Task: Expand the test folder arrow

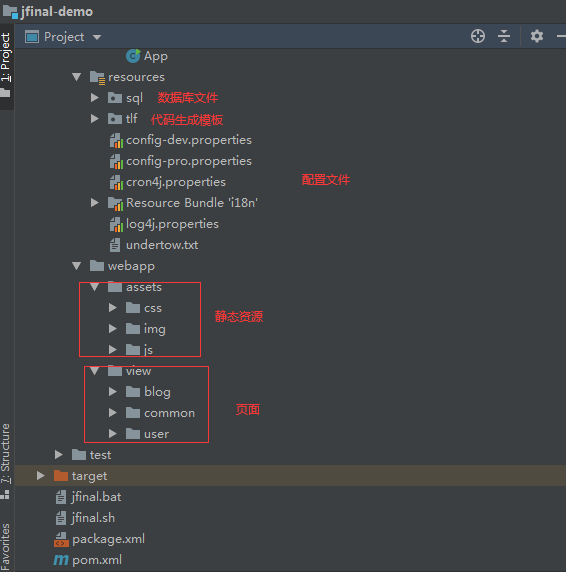Action: pos(58,455)
